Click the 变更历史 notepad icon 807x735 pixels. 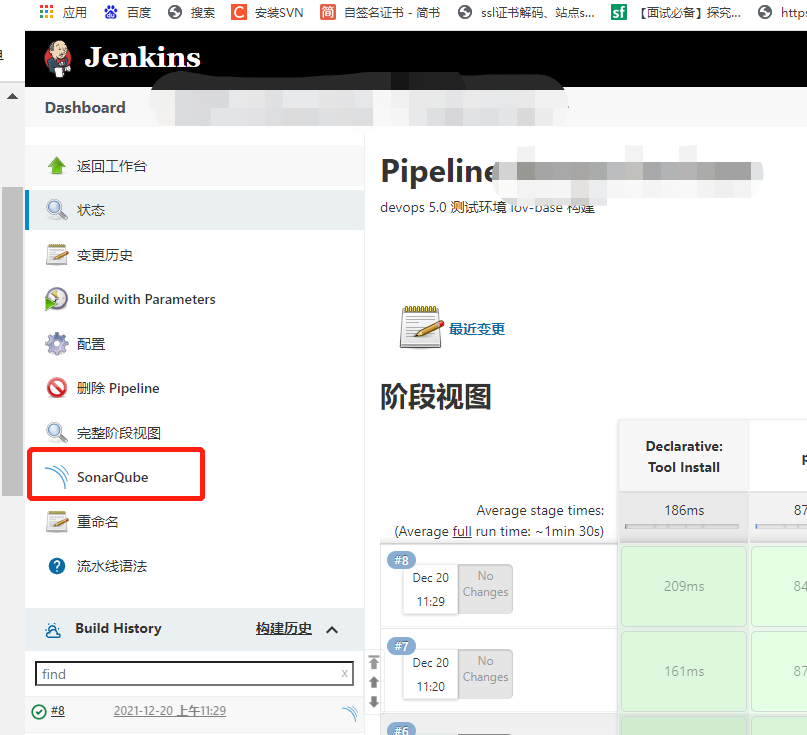click(x=56, y=254)
